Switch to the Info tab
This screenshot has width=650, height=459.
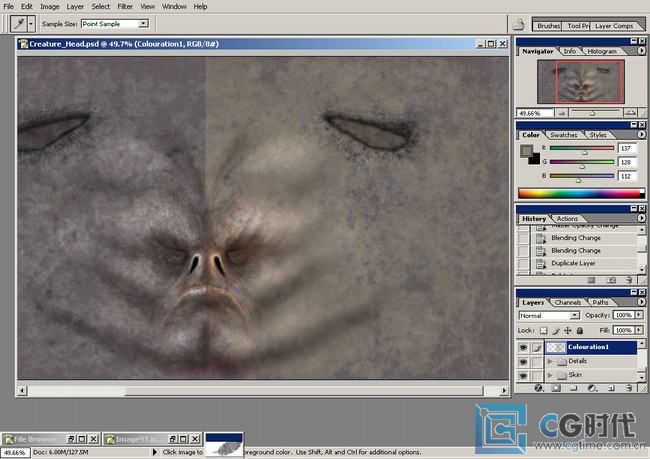pyautogui.click(x=570, y=51)
